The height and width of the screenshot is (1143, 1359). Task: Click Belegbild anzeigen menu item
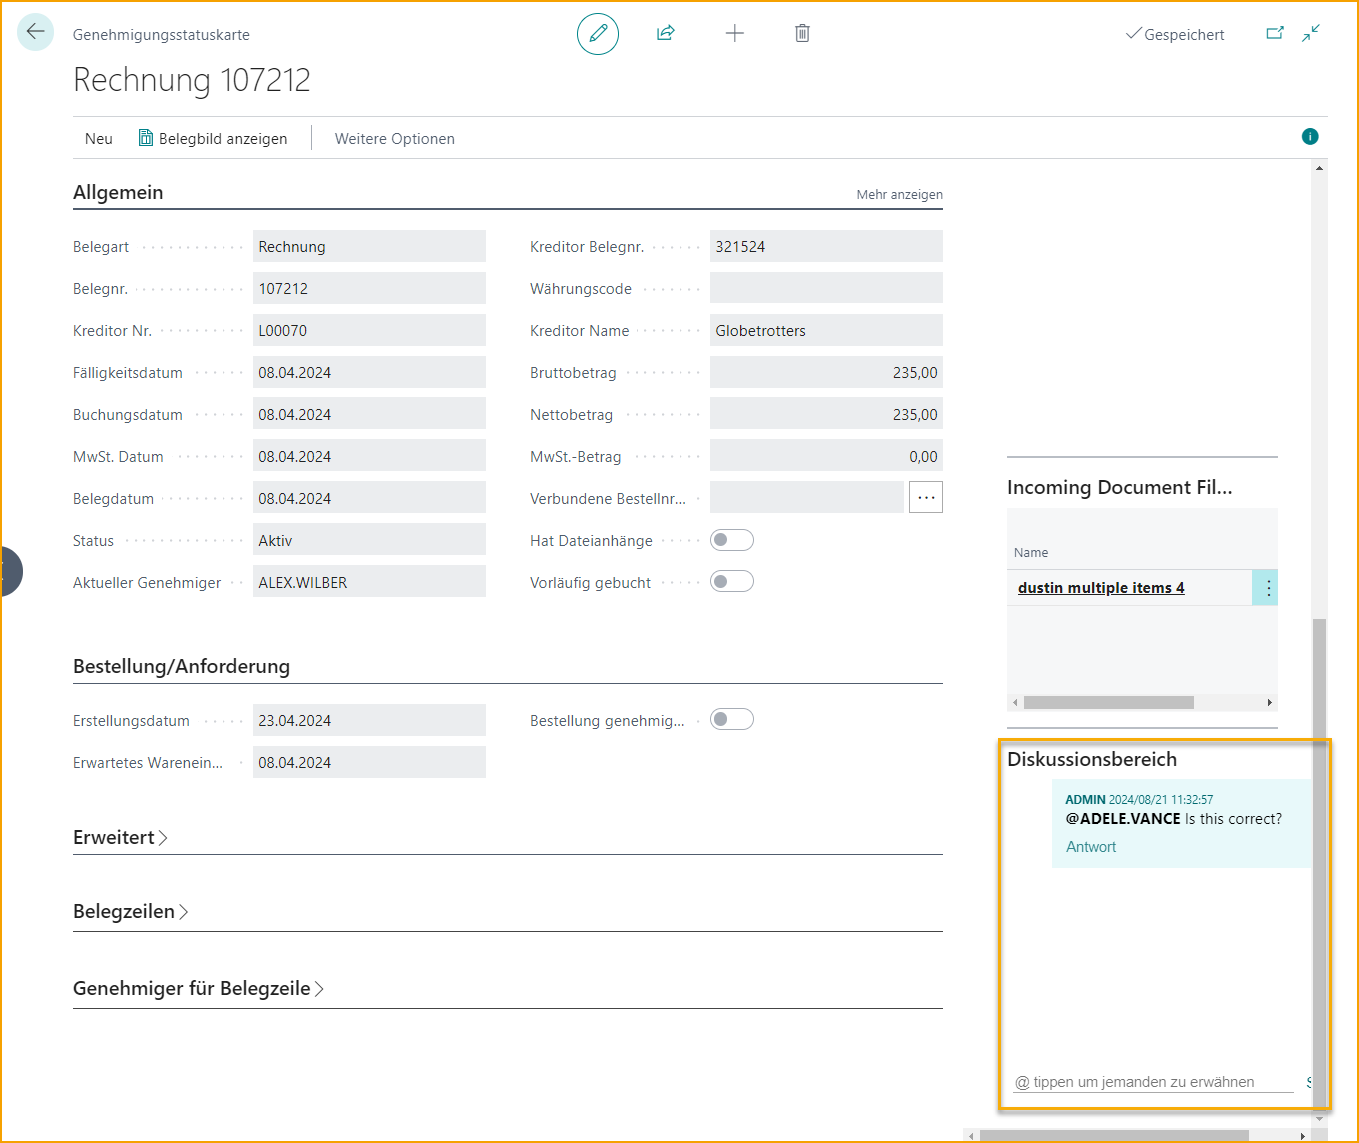click(x=213, y=139)
